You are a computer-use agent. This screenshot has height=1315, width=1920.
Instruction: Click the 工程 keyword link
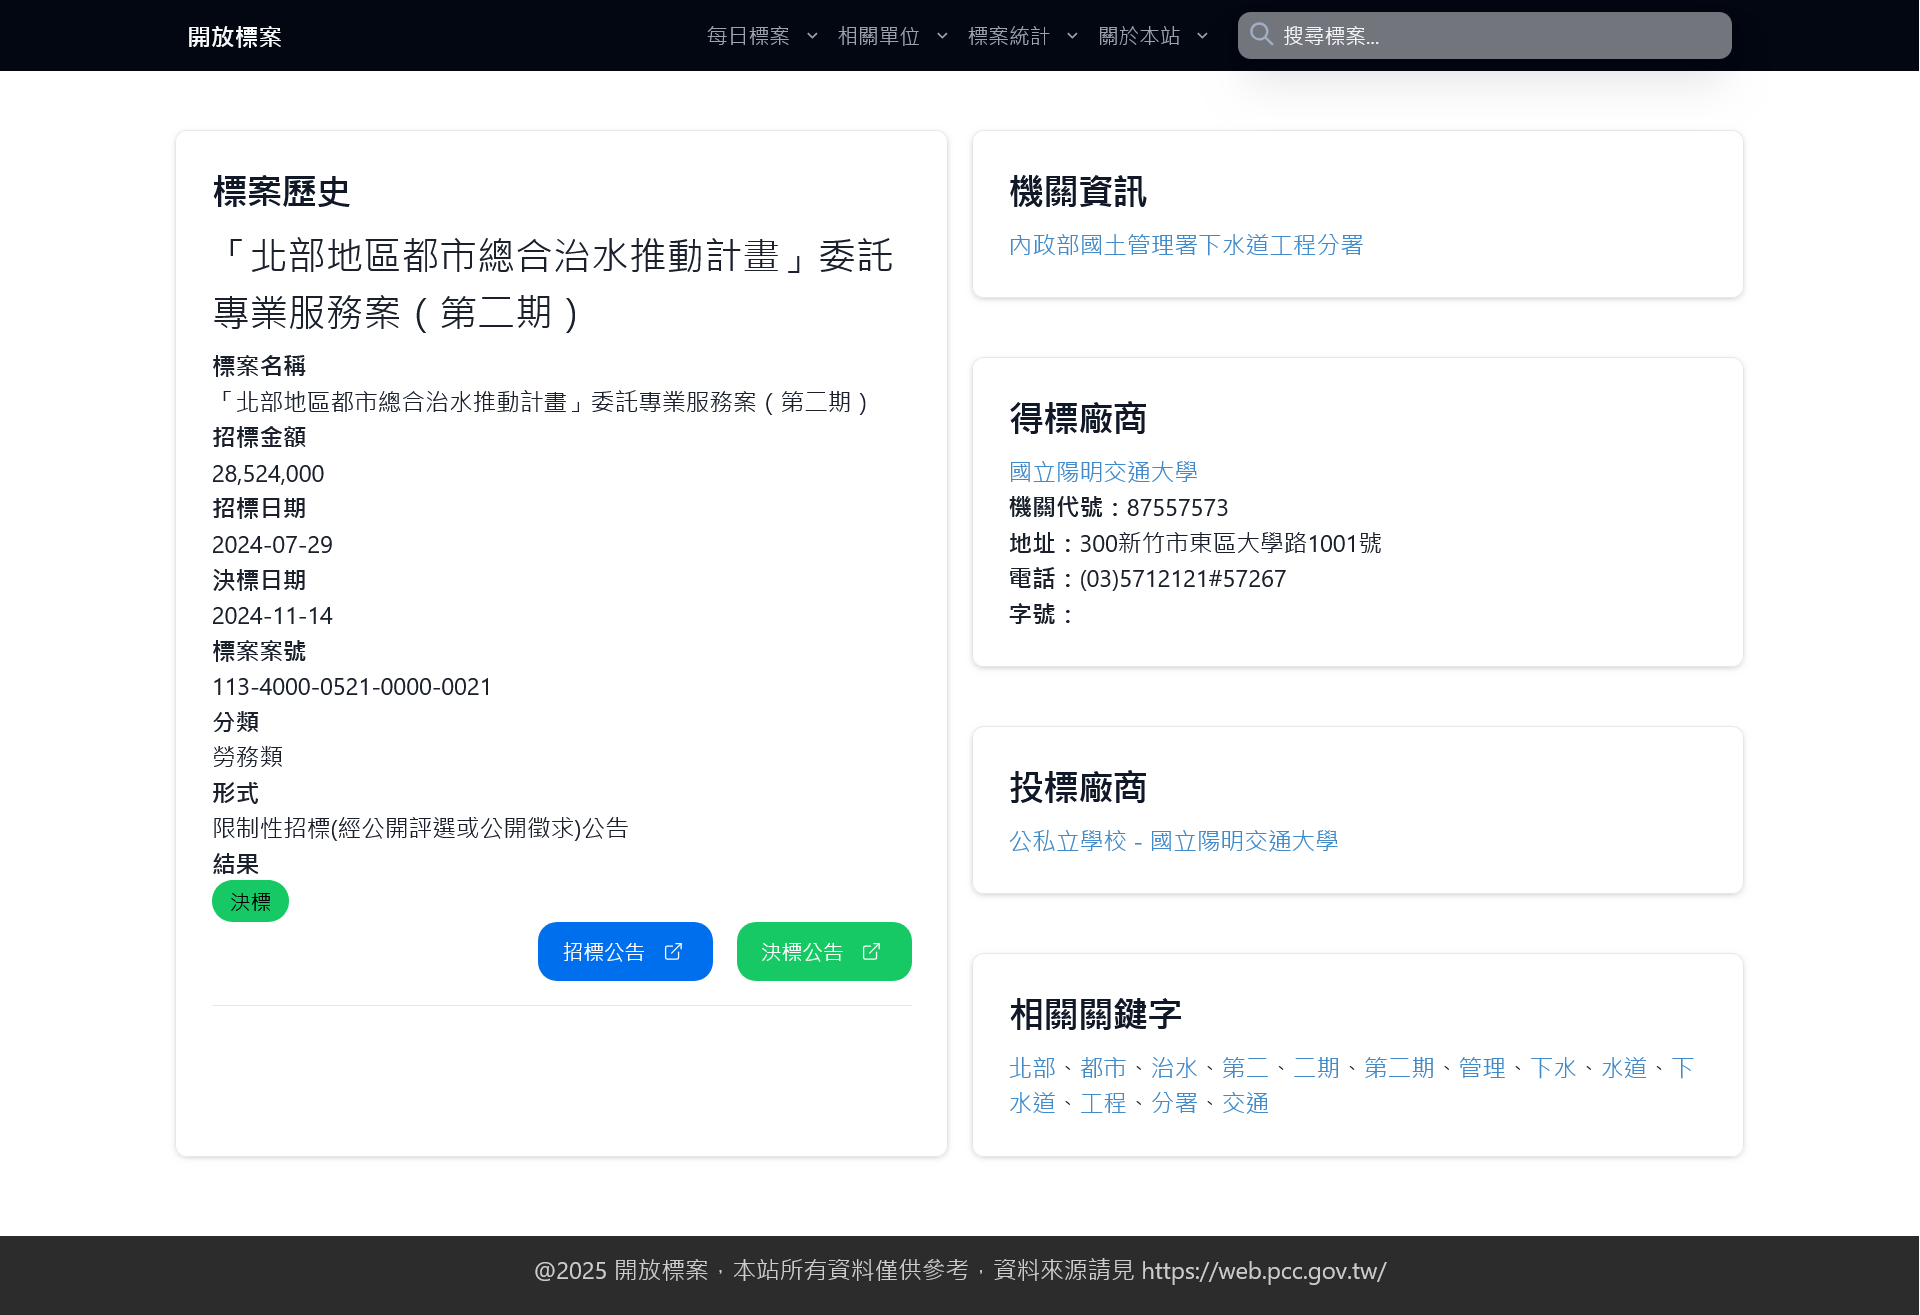coord(1103,1103)
